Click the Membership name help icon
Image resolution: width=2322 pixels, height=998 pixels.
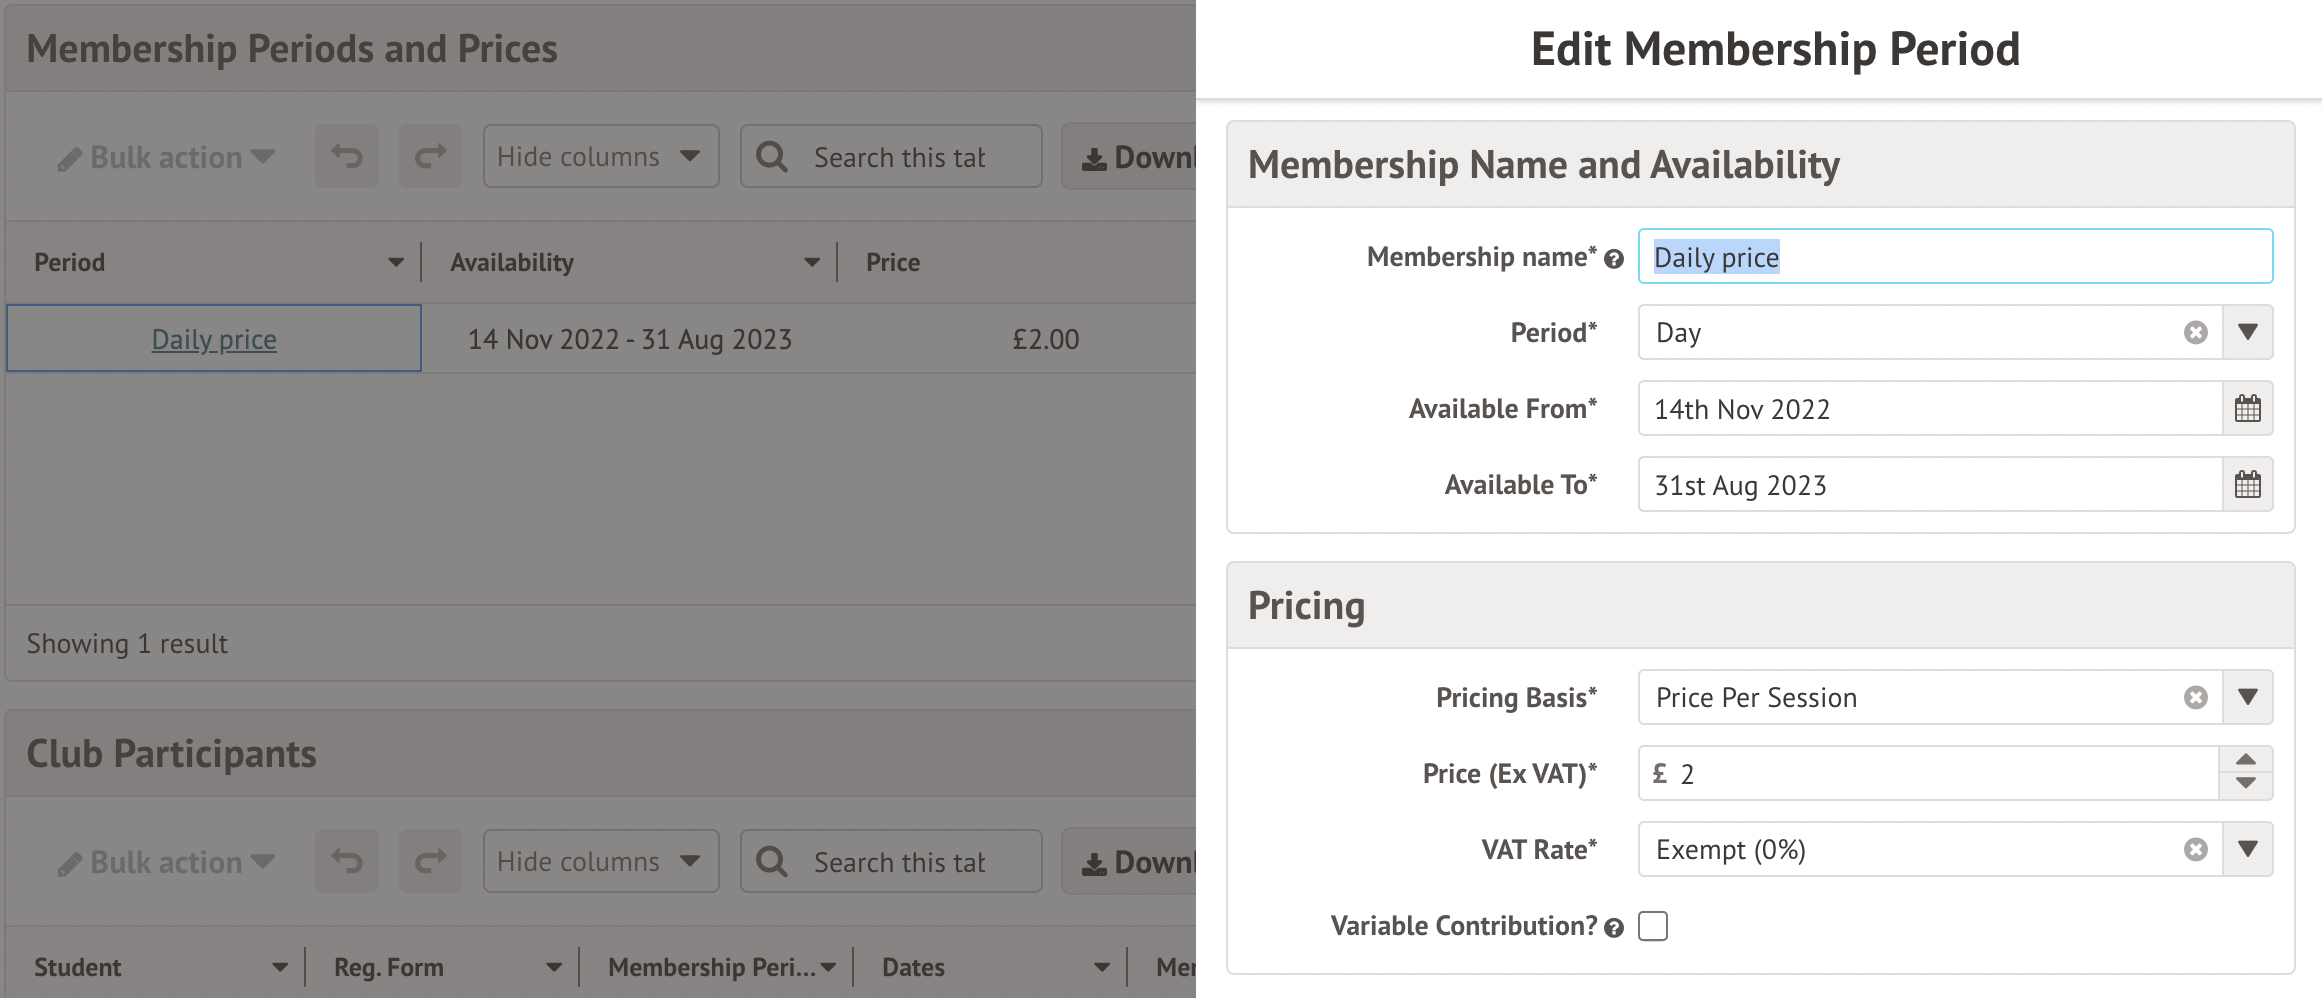pos(1613,260)
